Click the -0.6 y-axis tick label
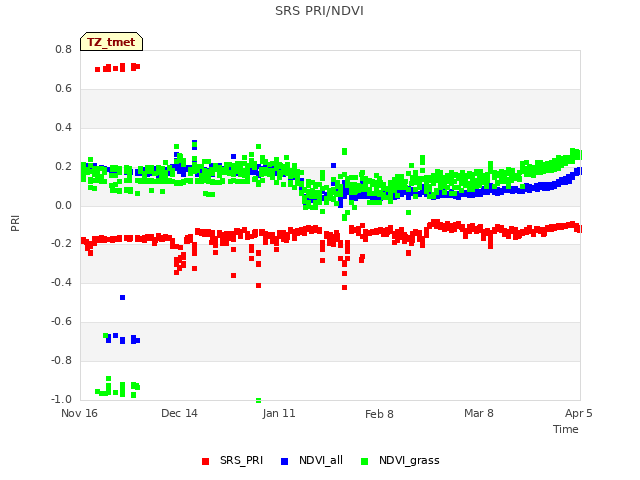Screen dimensions: 640x480 (x=61, y=322)
